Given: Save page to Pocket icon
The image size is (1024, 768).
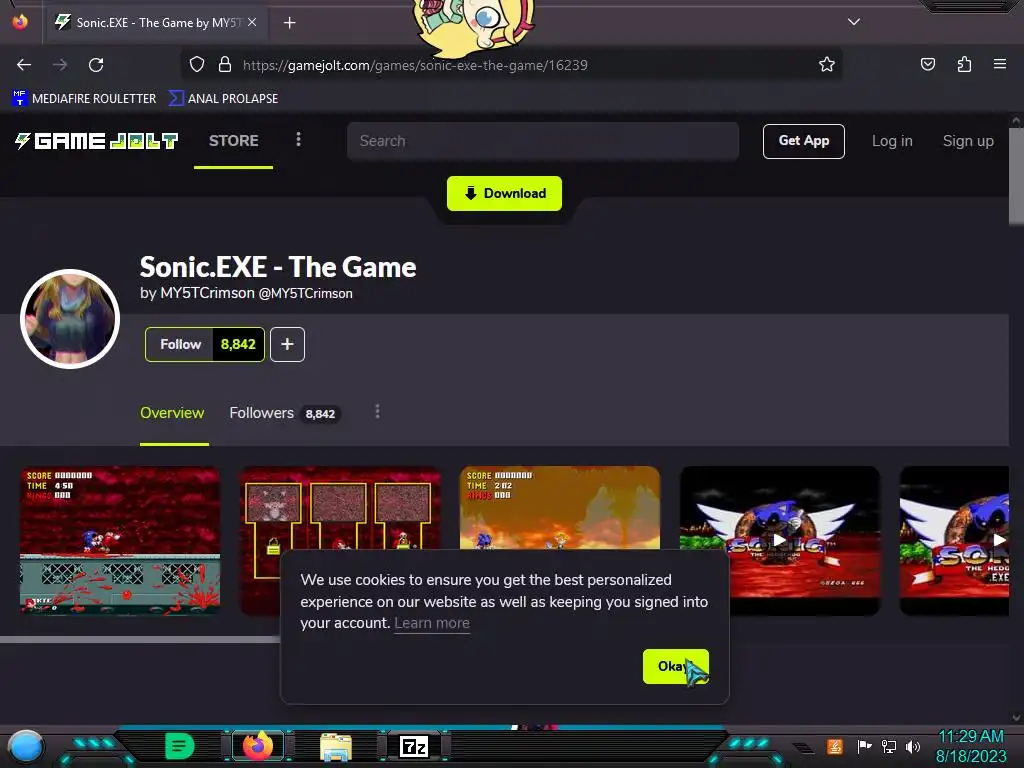Looking at the screenshot, I should (x=927, y=64).
